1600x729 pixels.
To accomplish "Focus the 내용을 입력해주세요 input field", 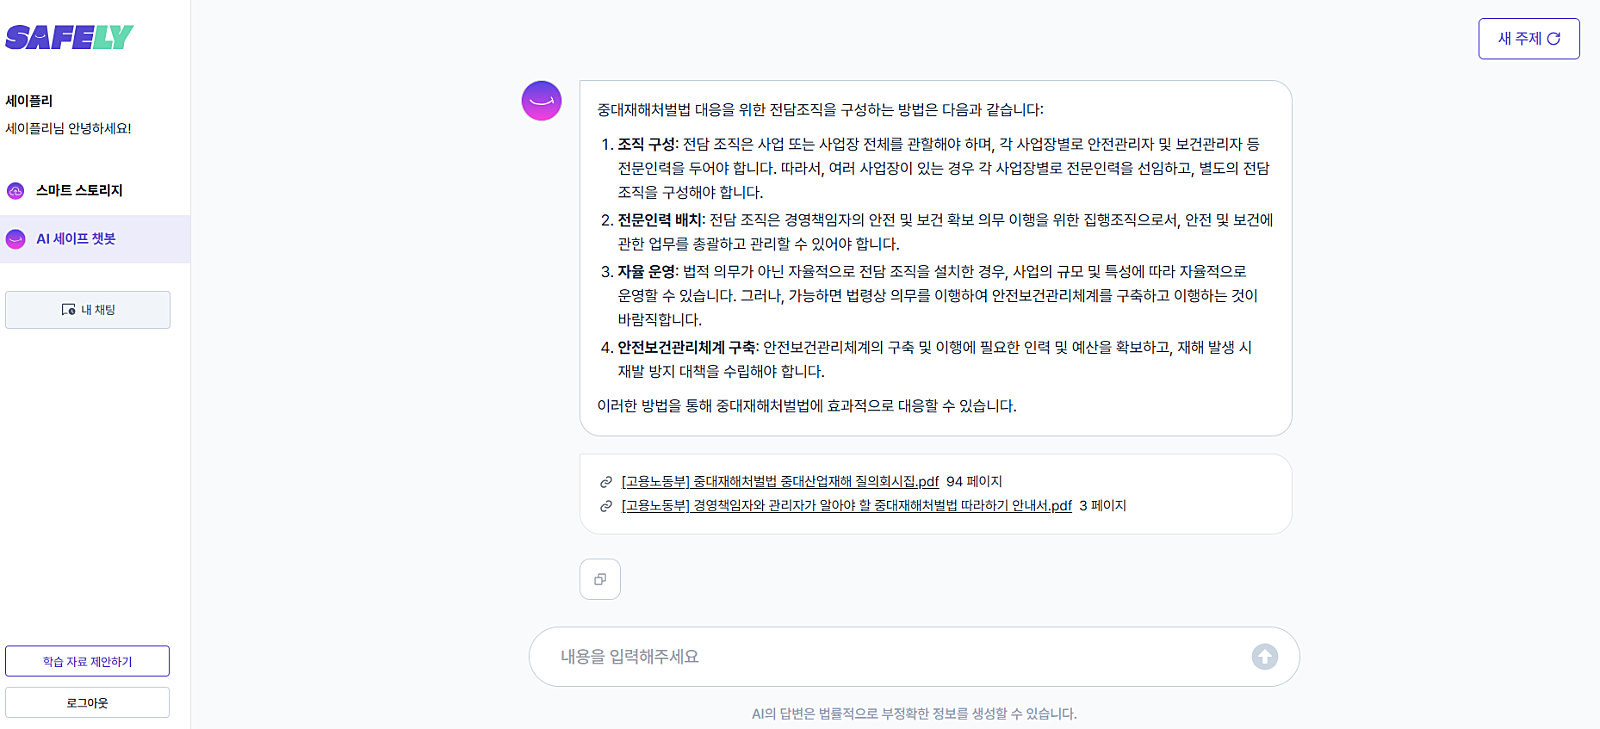I will point(890,657).
